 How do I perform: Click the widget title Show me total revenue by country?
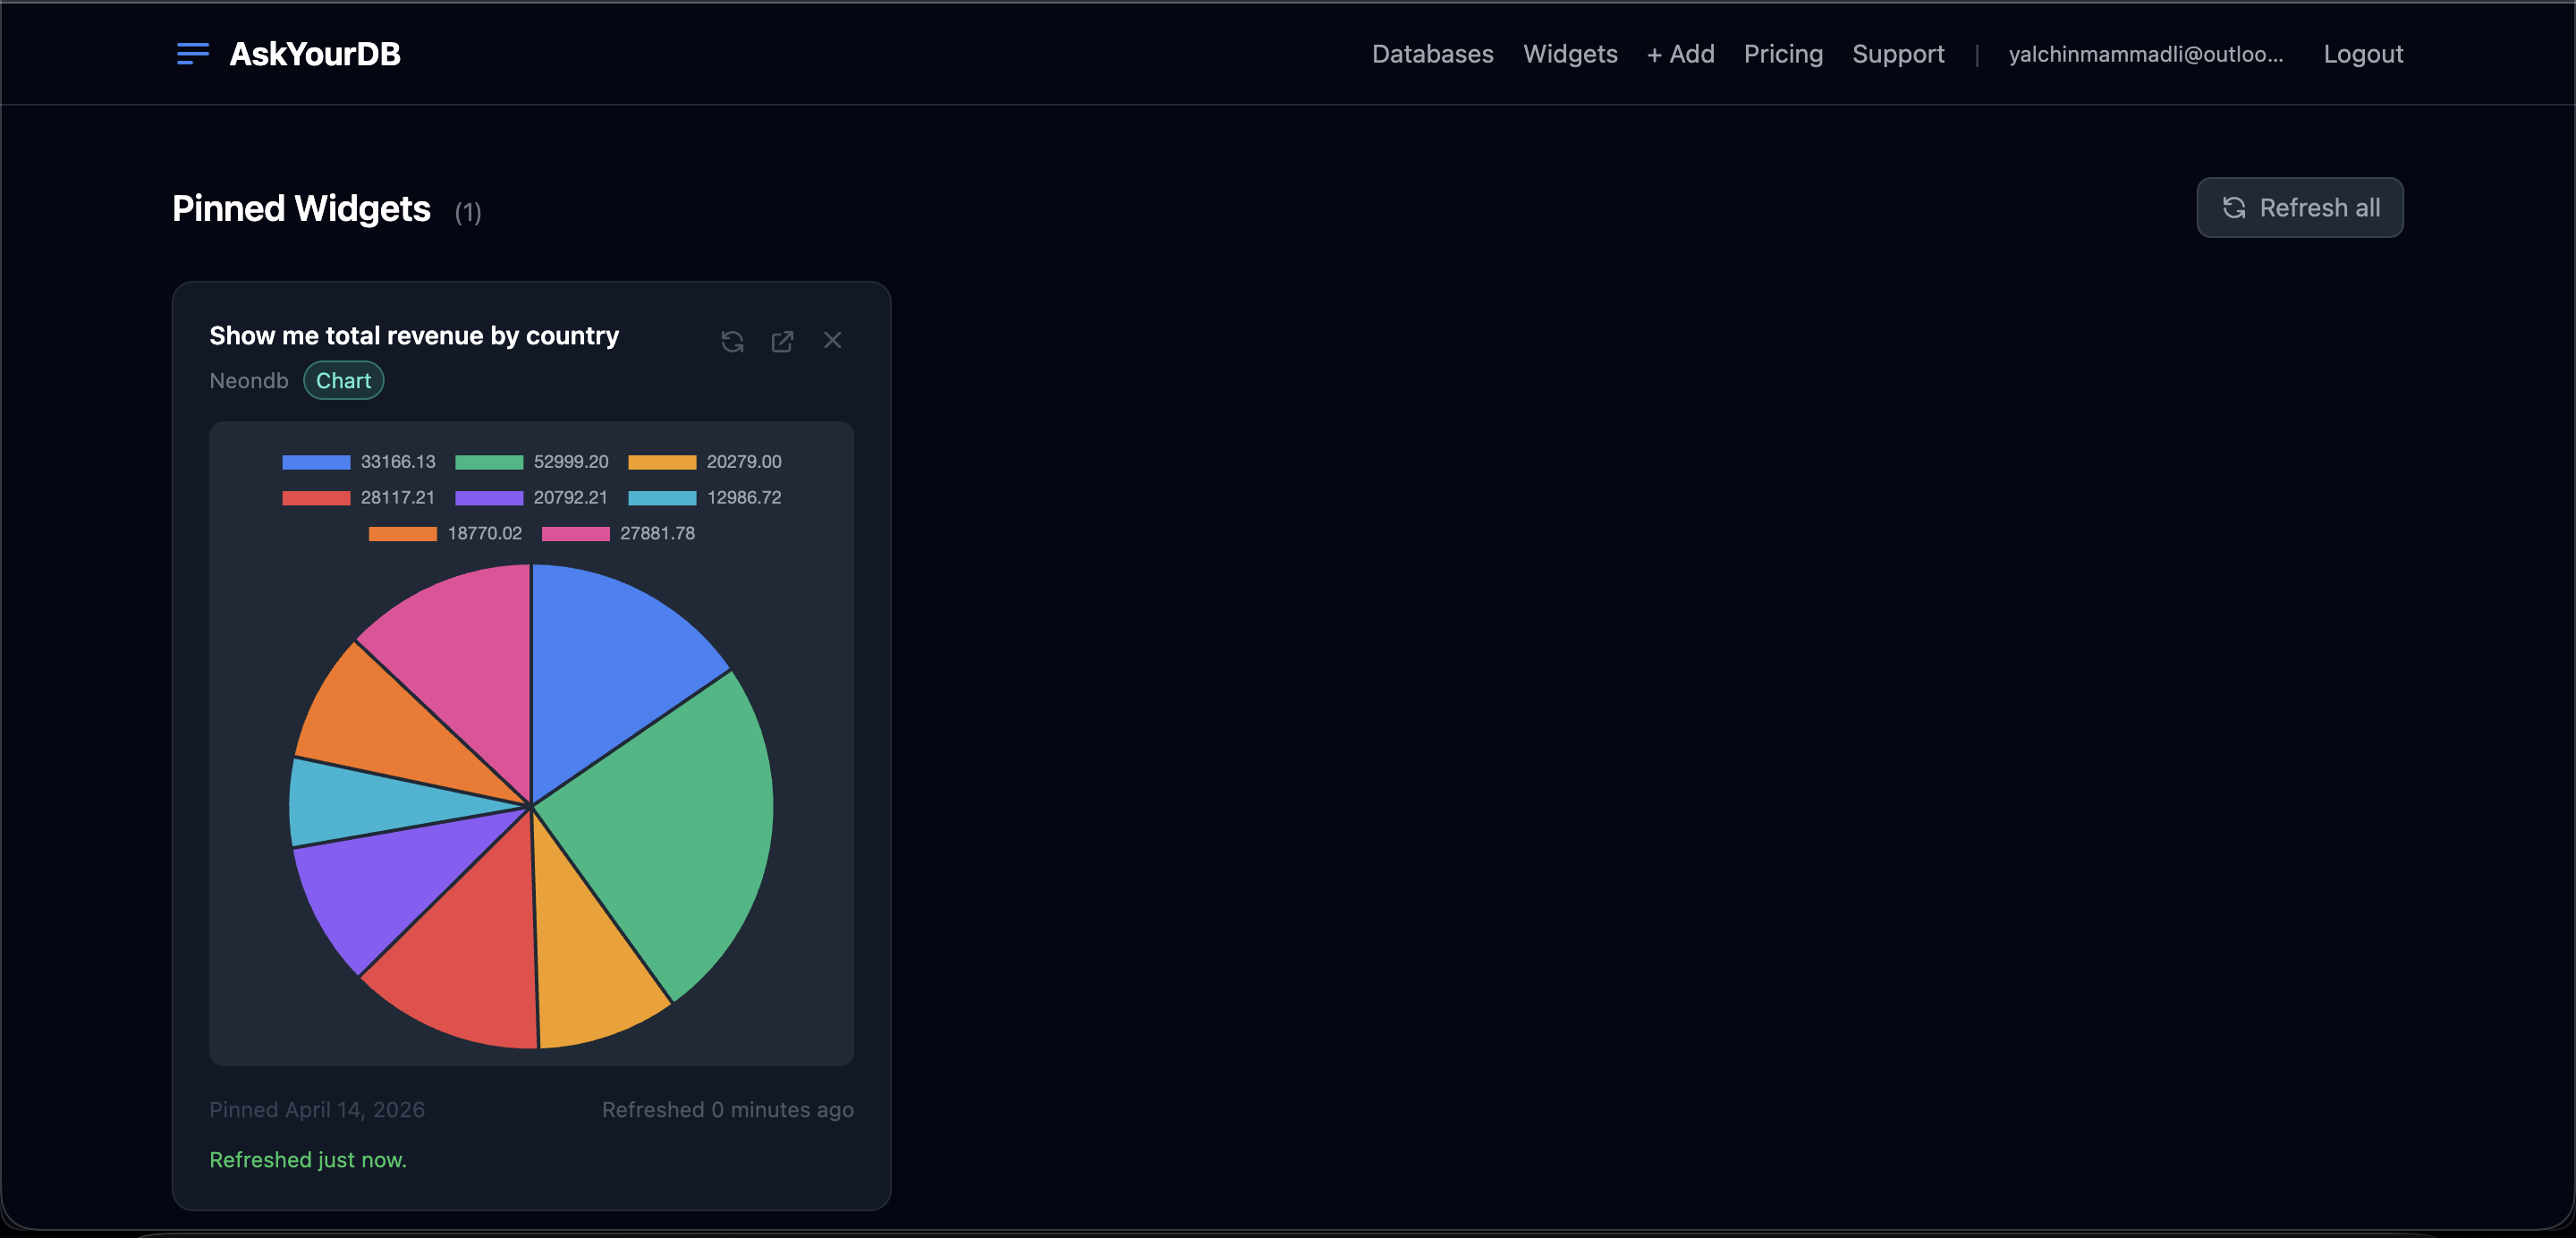[413, 336]
